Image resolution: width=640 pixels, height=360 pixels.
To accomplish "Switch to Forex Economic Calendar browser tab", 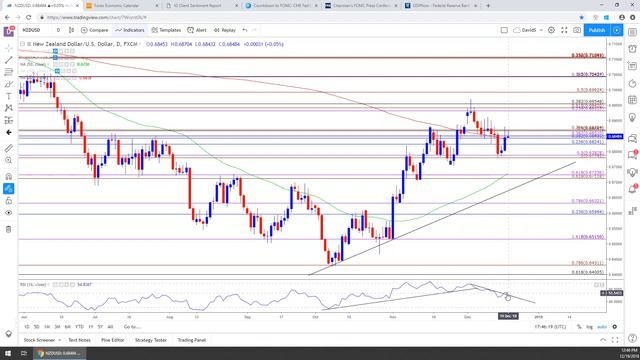I will tap(121, 6).
